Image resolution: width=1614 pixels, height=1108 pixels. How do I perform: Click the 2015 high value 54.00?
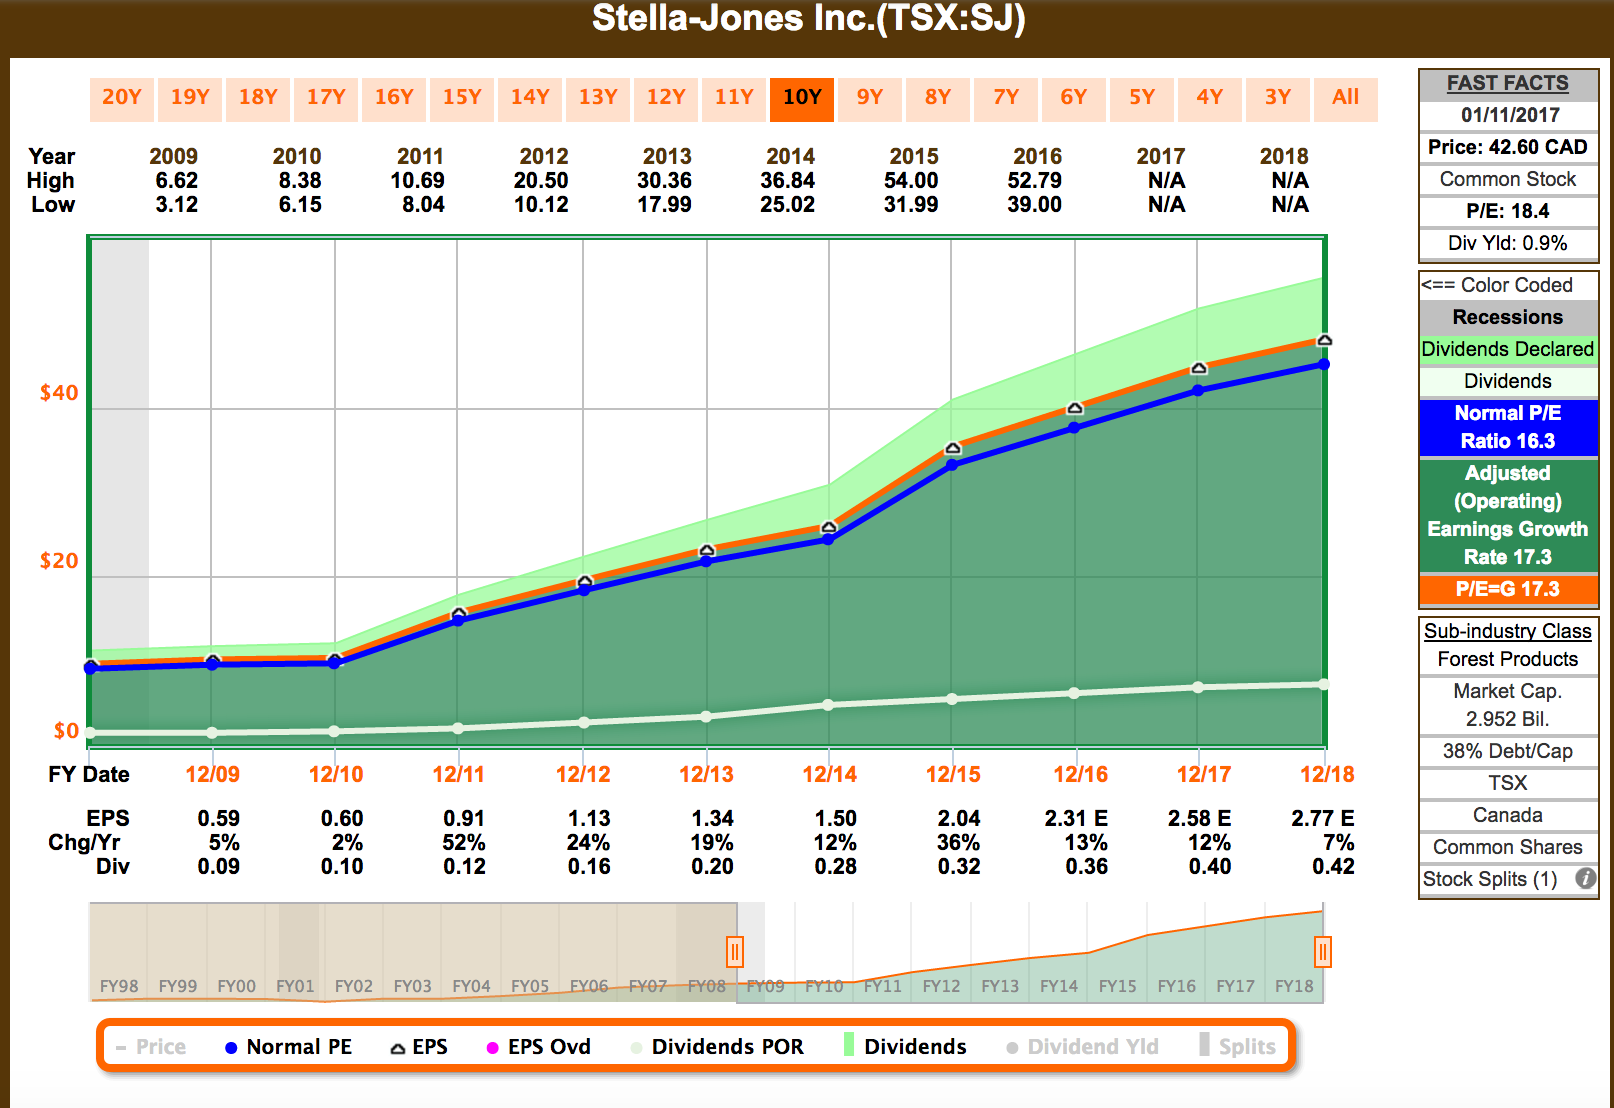tap(911, 181)
